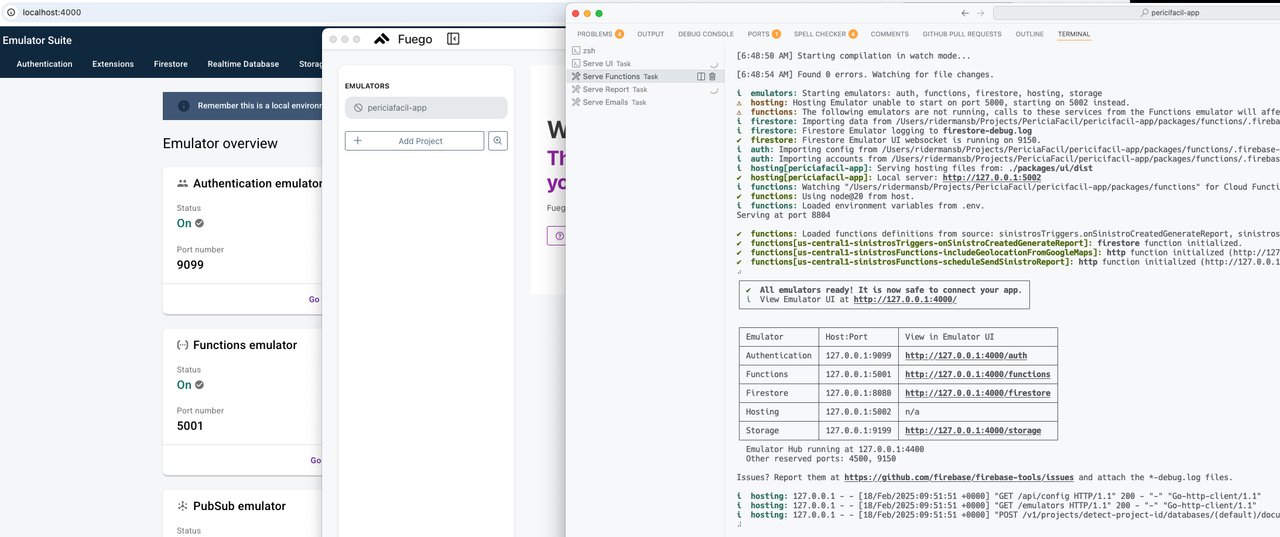Click the Emulator Suite title
Screen dimensions: 1280x537
37,41
